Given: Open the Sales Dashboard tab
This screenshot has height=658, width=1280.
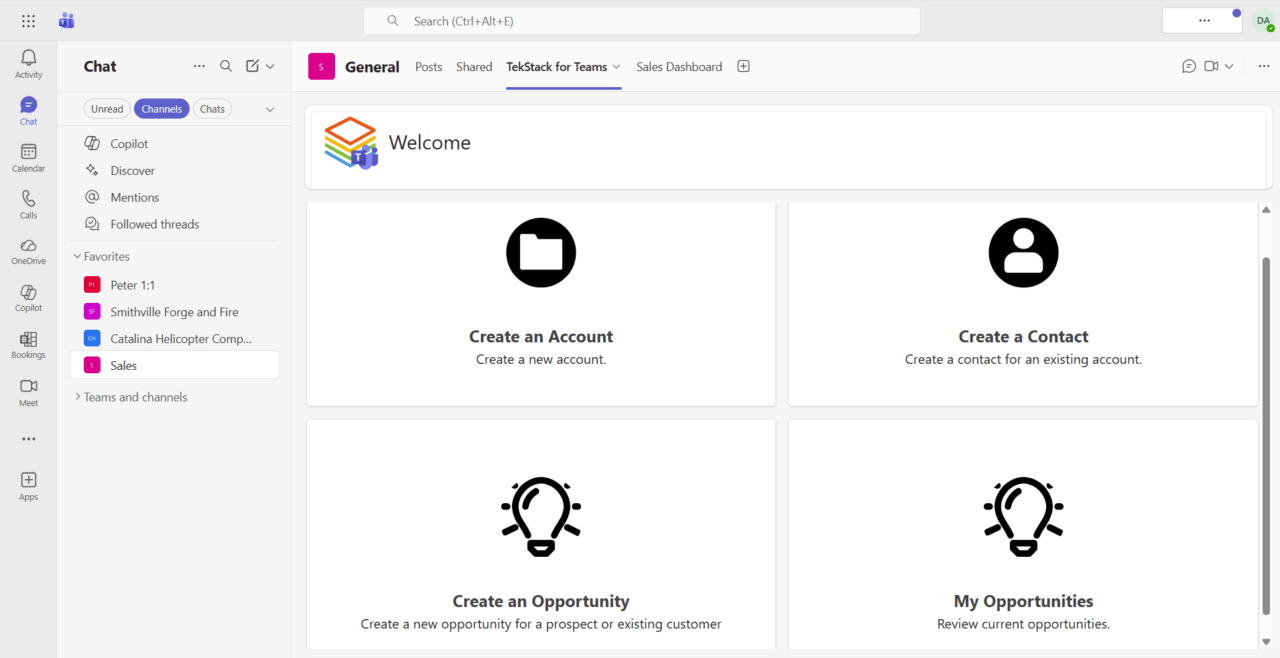Looking at the screenshot, I should (x=679, y=67).
